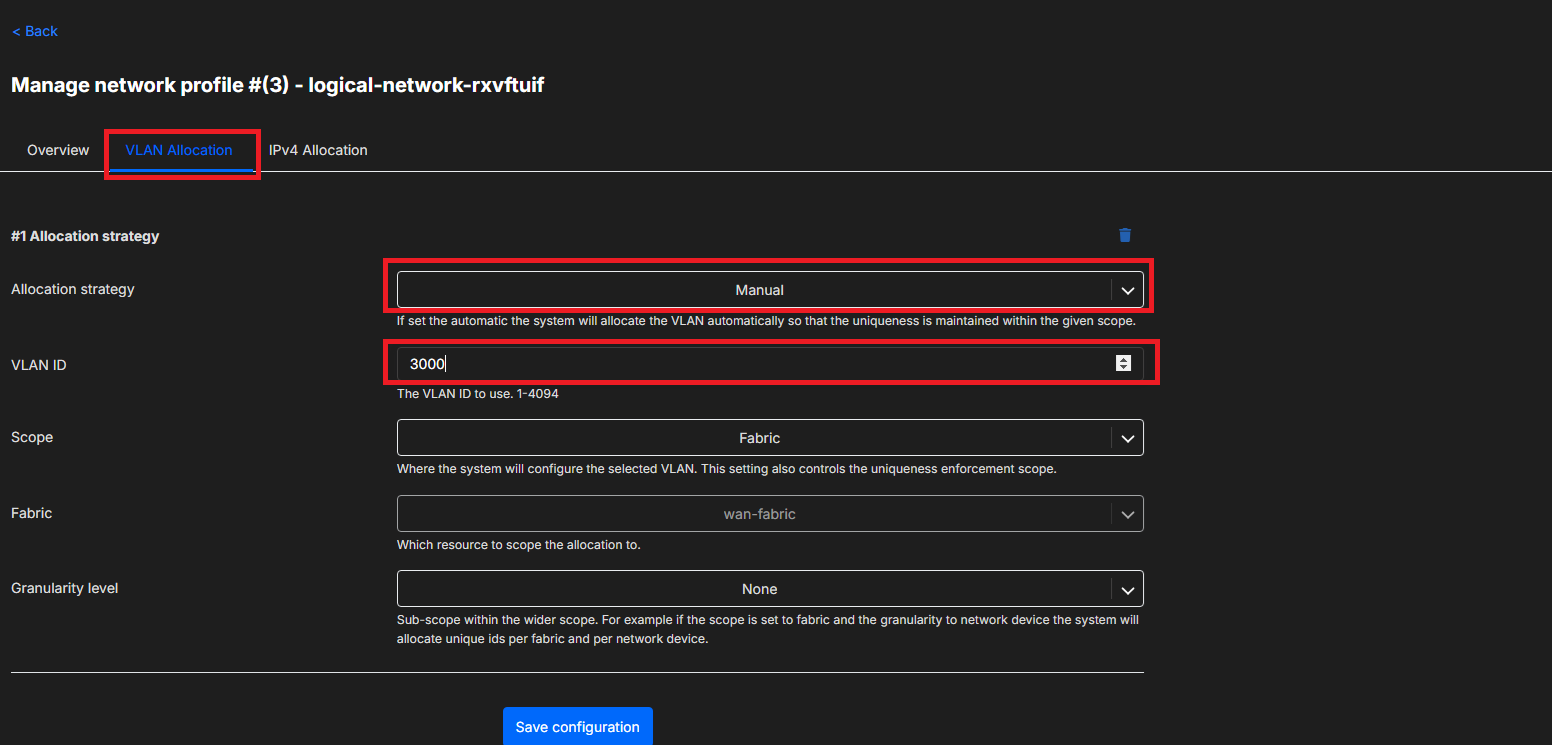Switch to the Overview tab
This screenshot has height=745, width=1552.
(x=58, y=150)
